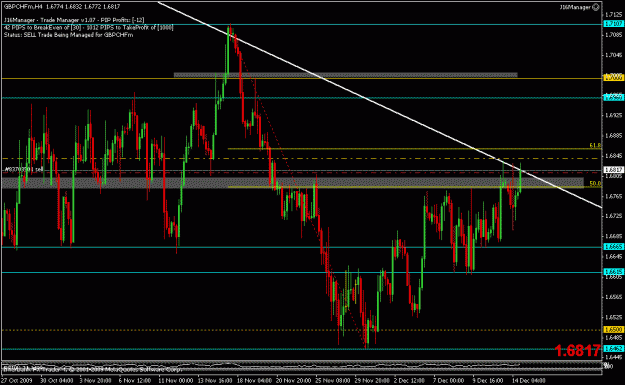
Task: Click the 1.7045 price scale value
Action: [613, 55]
